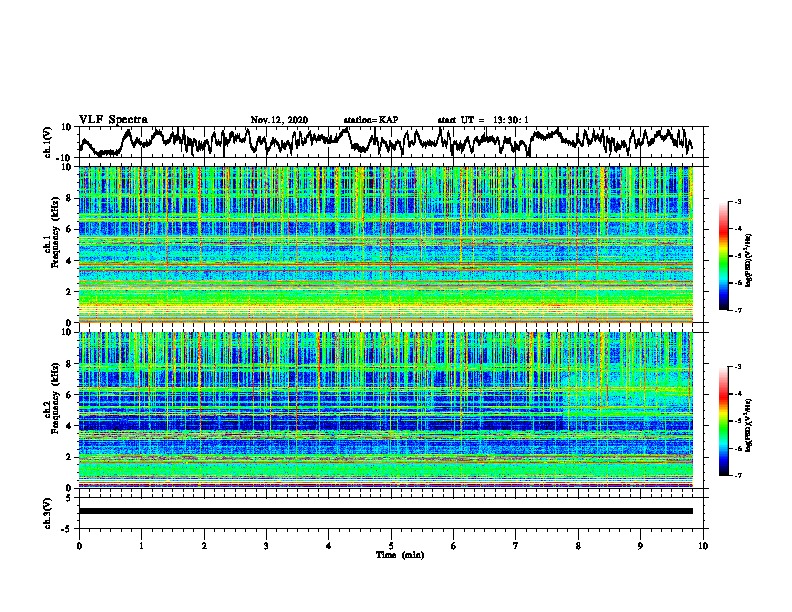Click the ch.1 color scale bar
Viewport: 792px width, 612px height.
[723, 256]
